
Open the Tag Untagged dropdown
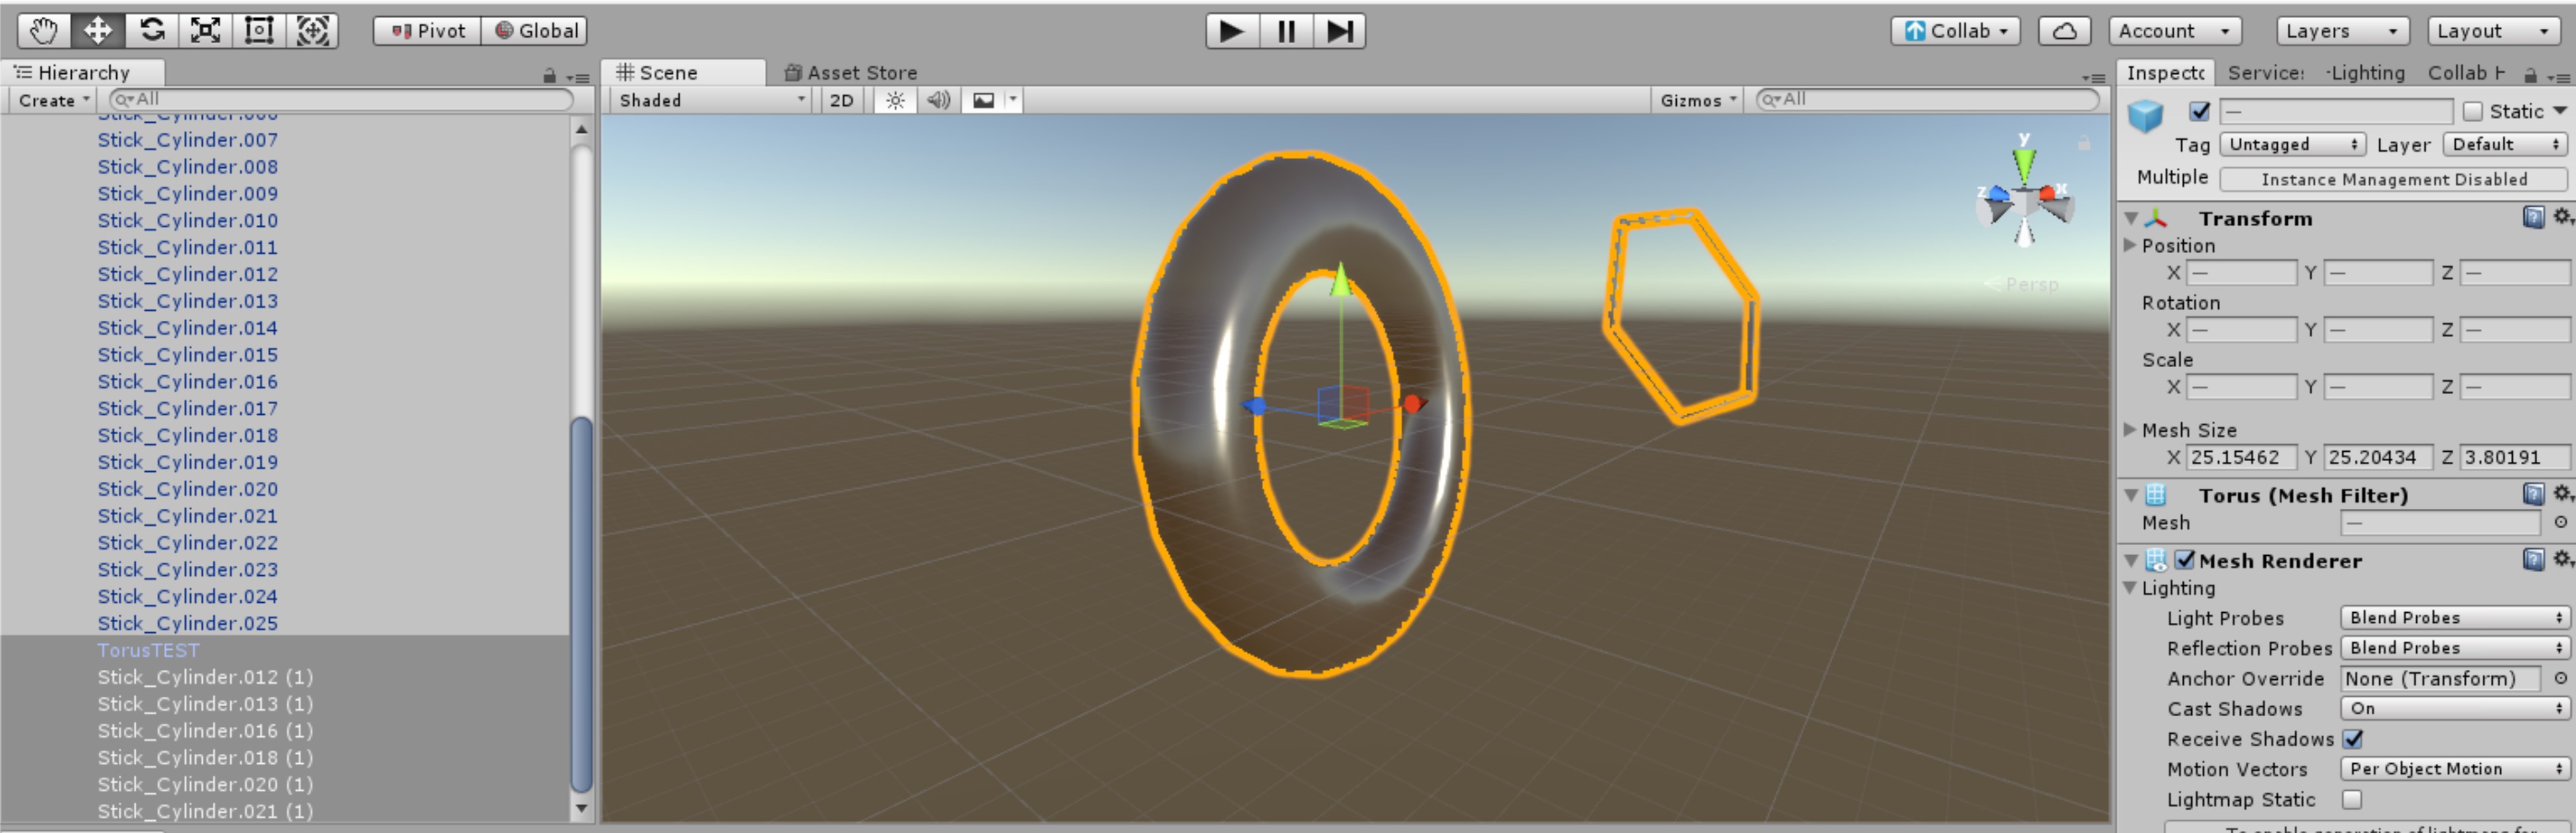pyautogui.click(x=2293, y=144)
